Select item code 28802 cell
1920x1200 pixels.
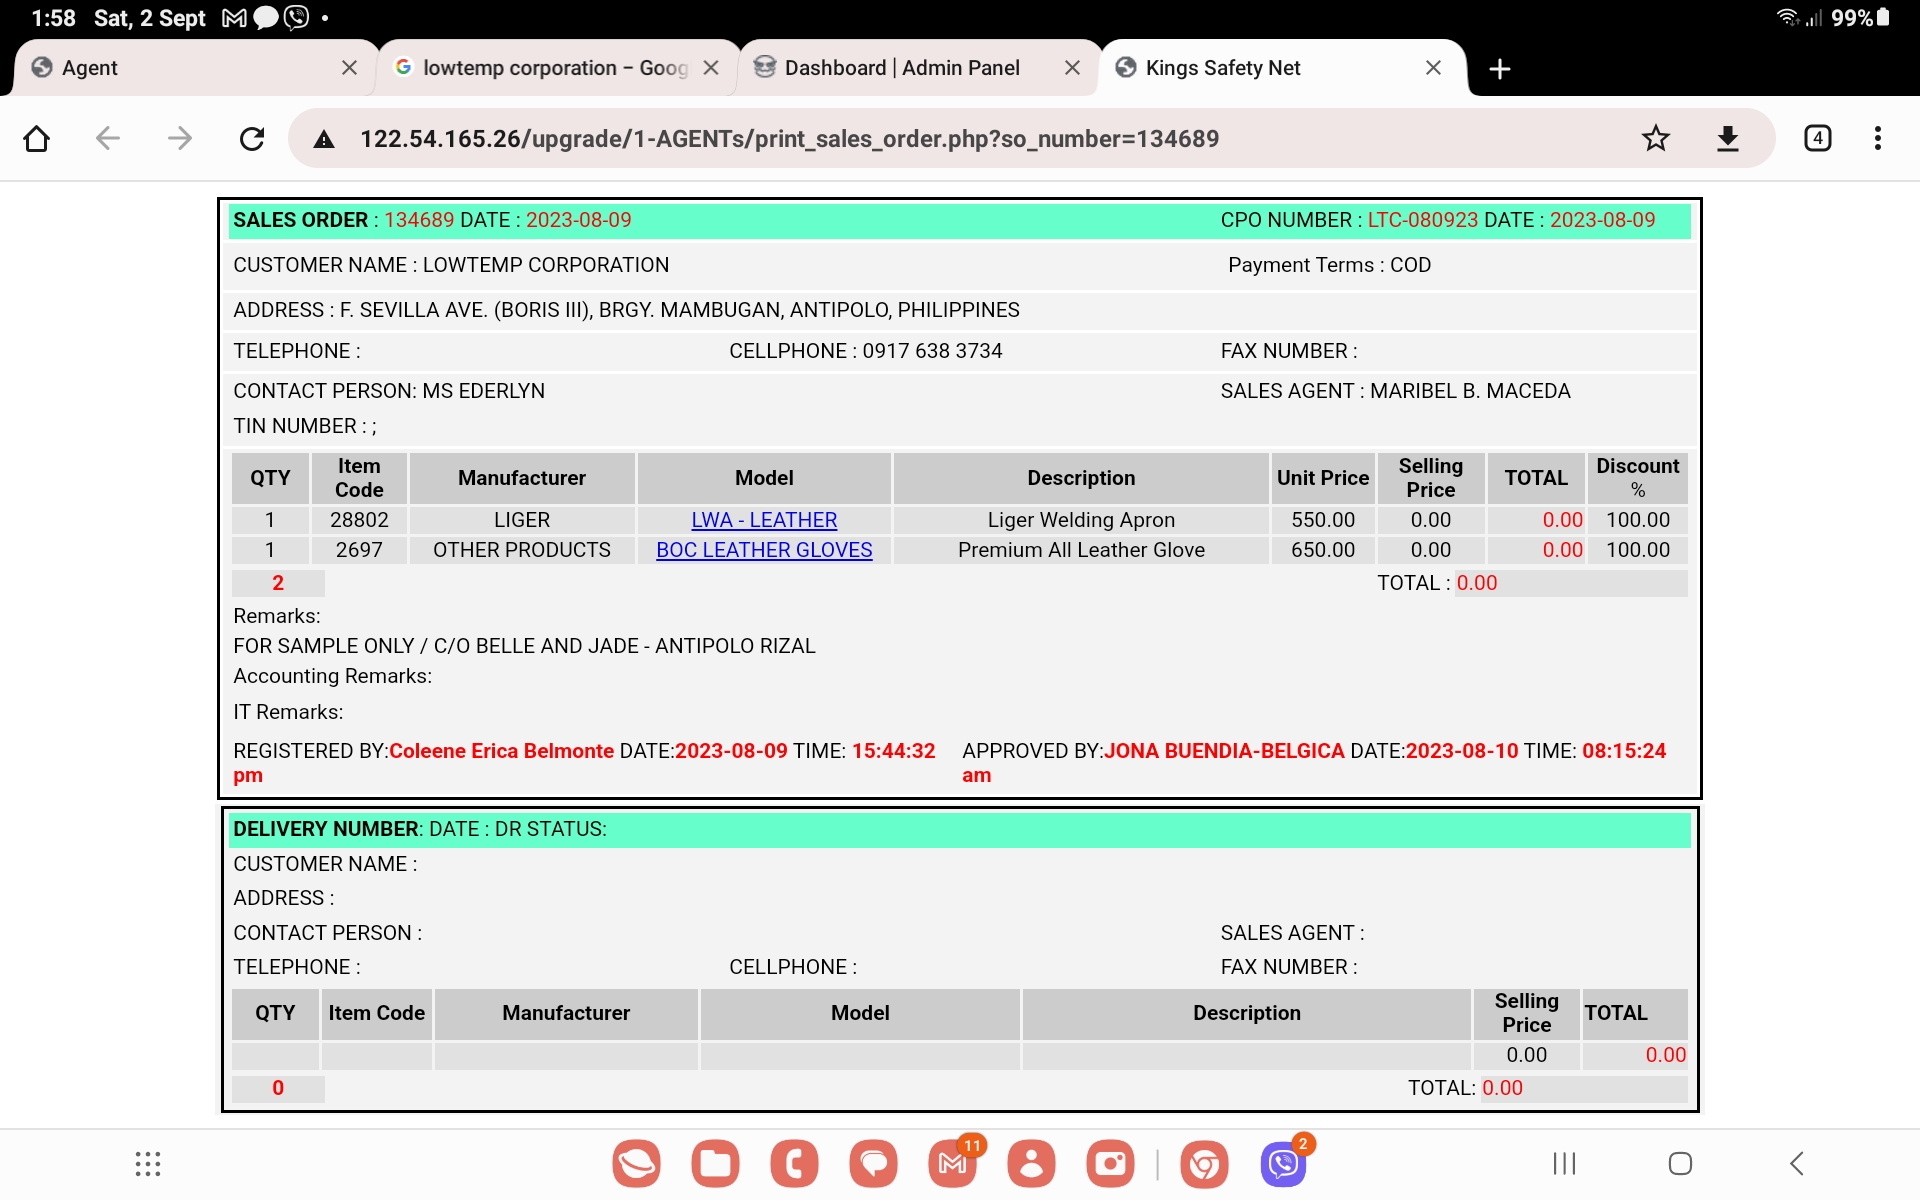tap(359, 520)
